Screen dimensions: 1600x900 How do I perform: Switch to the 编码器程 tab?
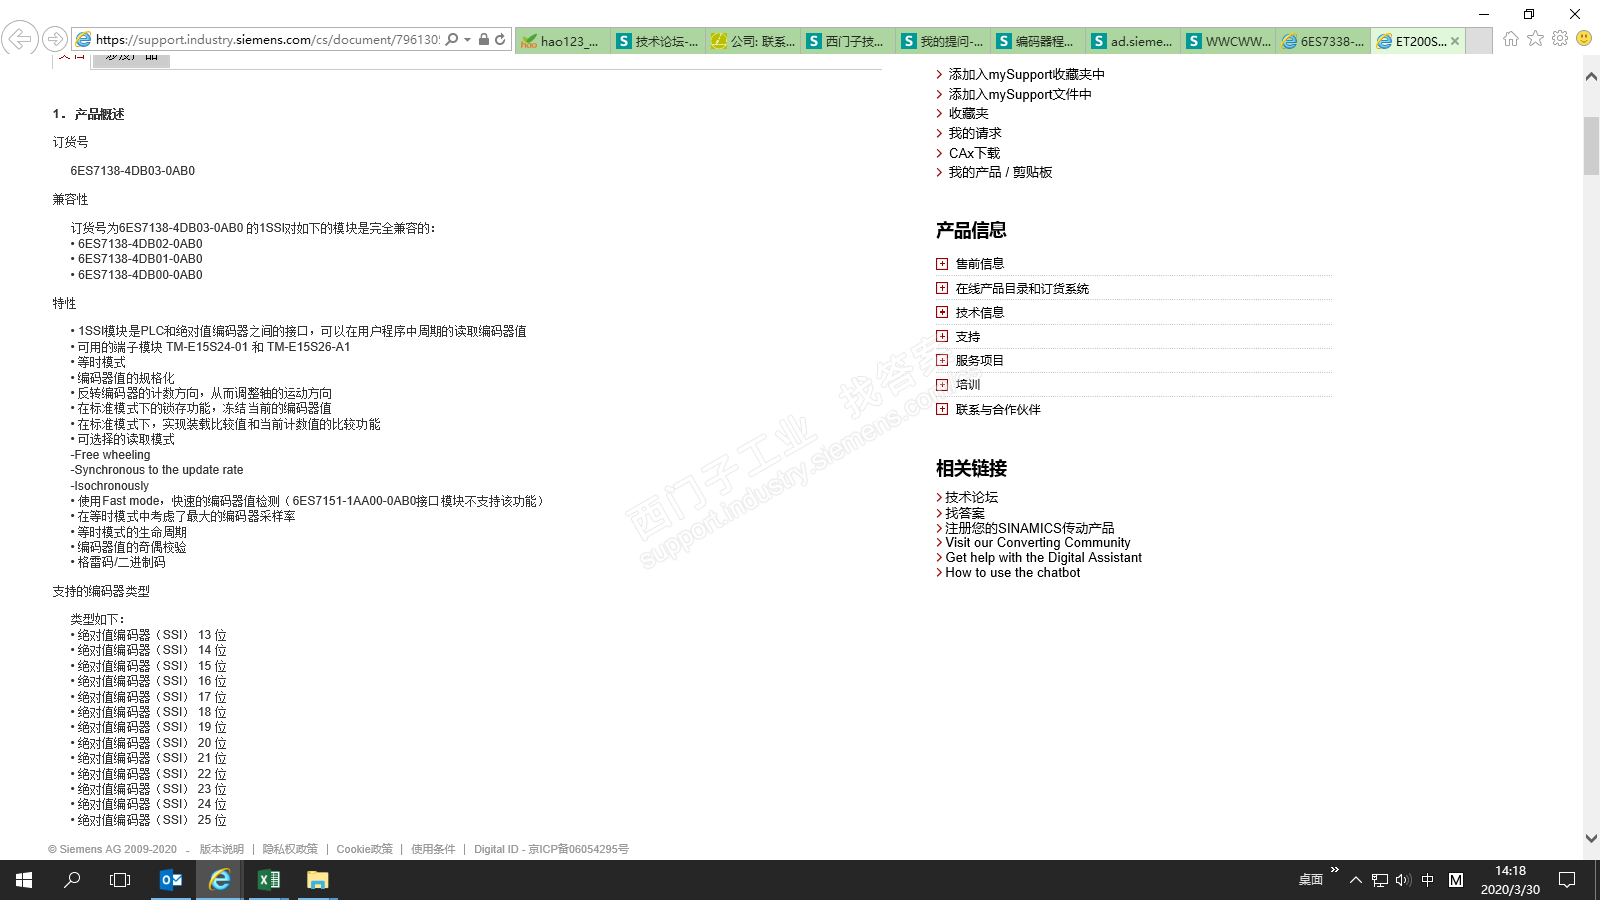[1038, 41]
